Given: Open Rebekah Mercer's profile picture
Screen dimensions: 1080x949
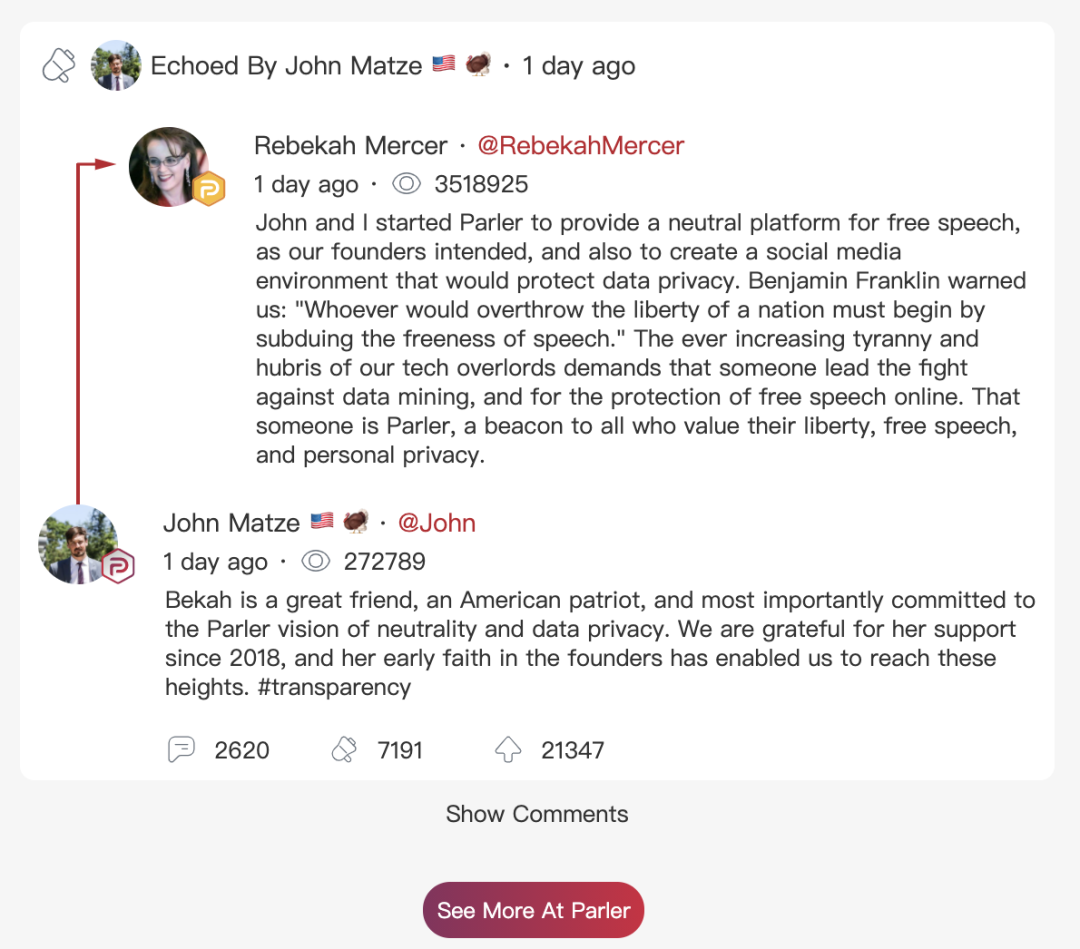Looking at the screenshot, I should pos(168,167).
